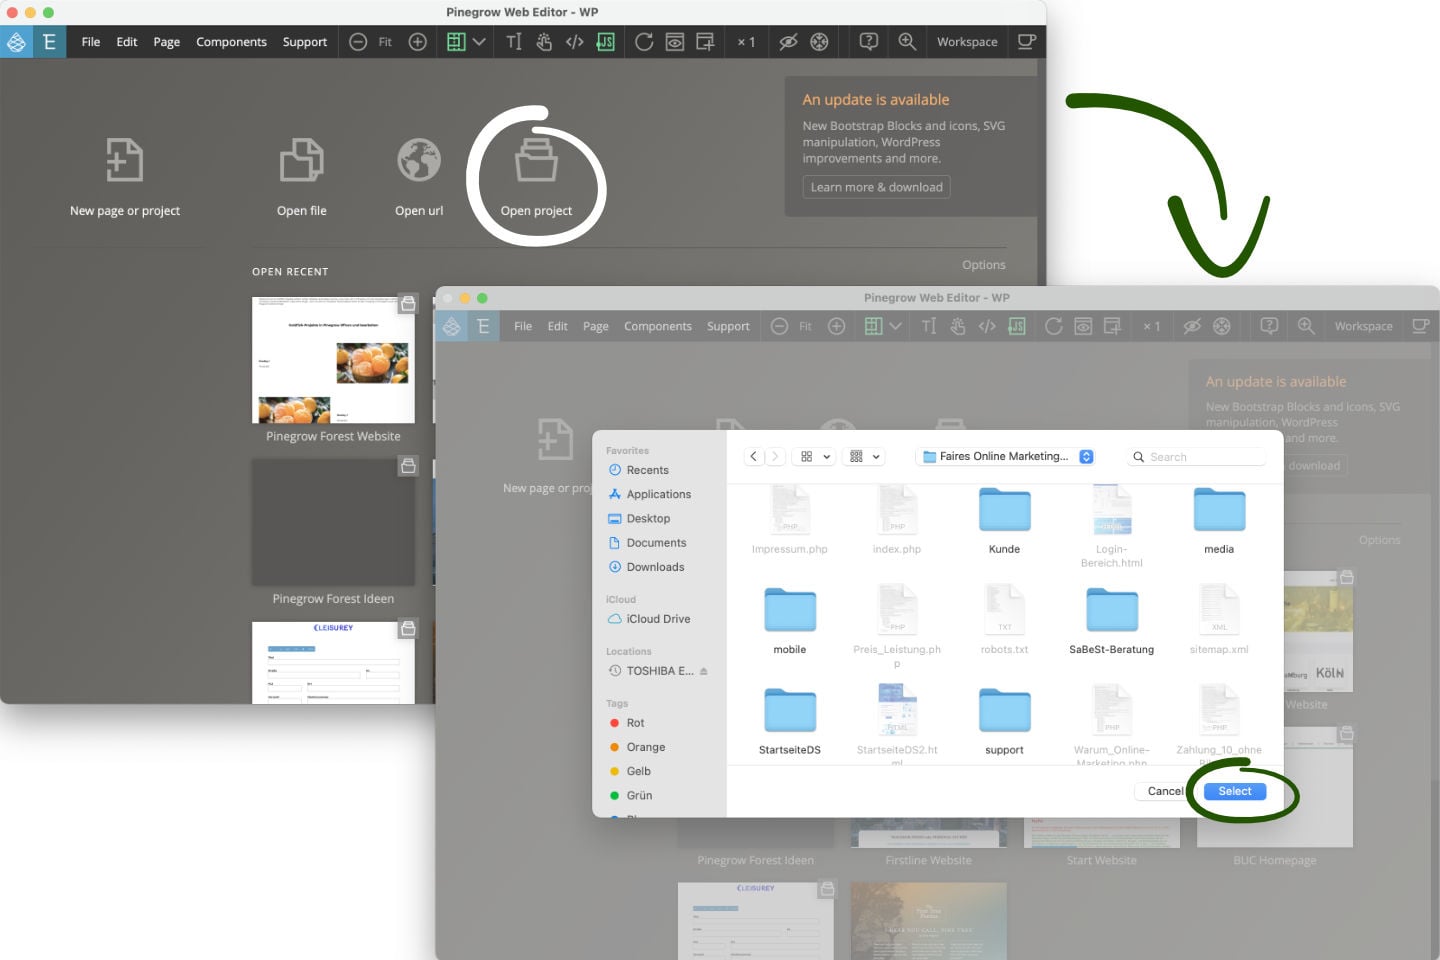Image resolution: width=1440 pixels, height=960 pixels.
Task: Click page layout icon in back window toolbar
Action: pos(456,42)
